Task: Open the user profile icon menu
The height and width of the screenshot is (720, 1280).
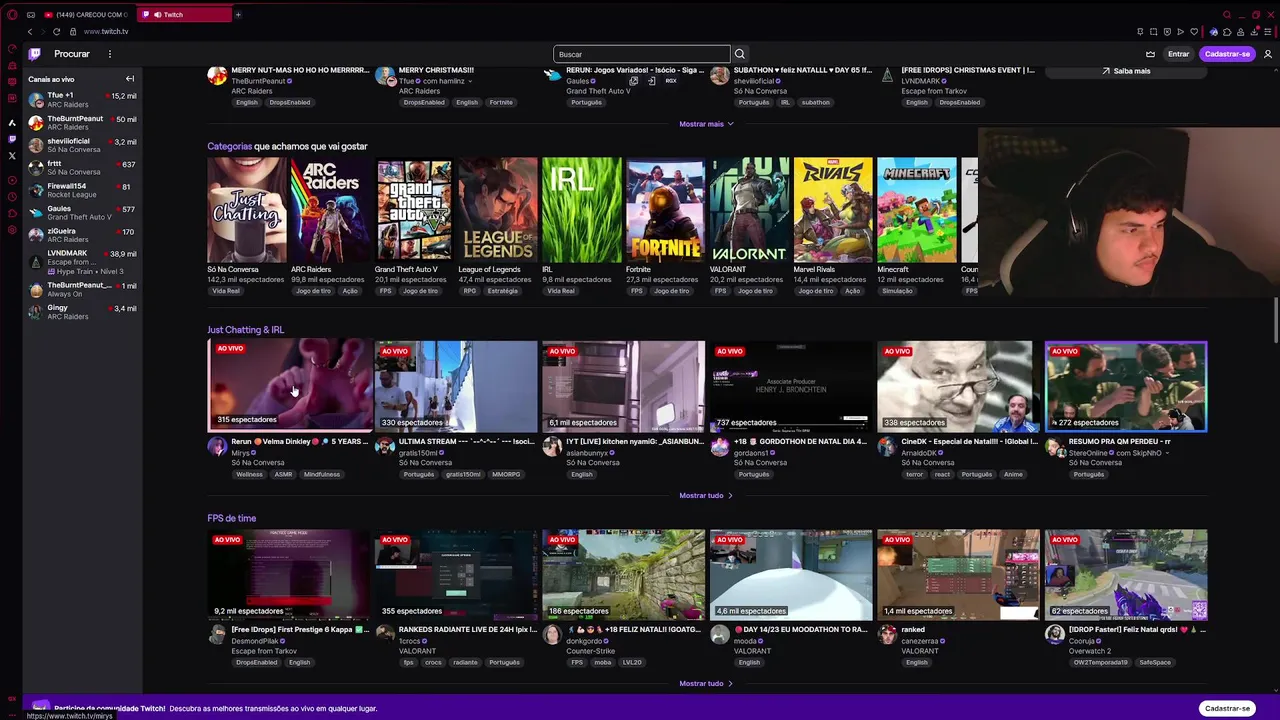Action: pos(1269,54)
